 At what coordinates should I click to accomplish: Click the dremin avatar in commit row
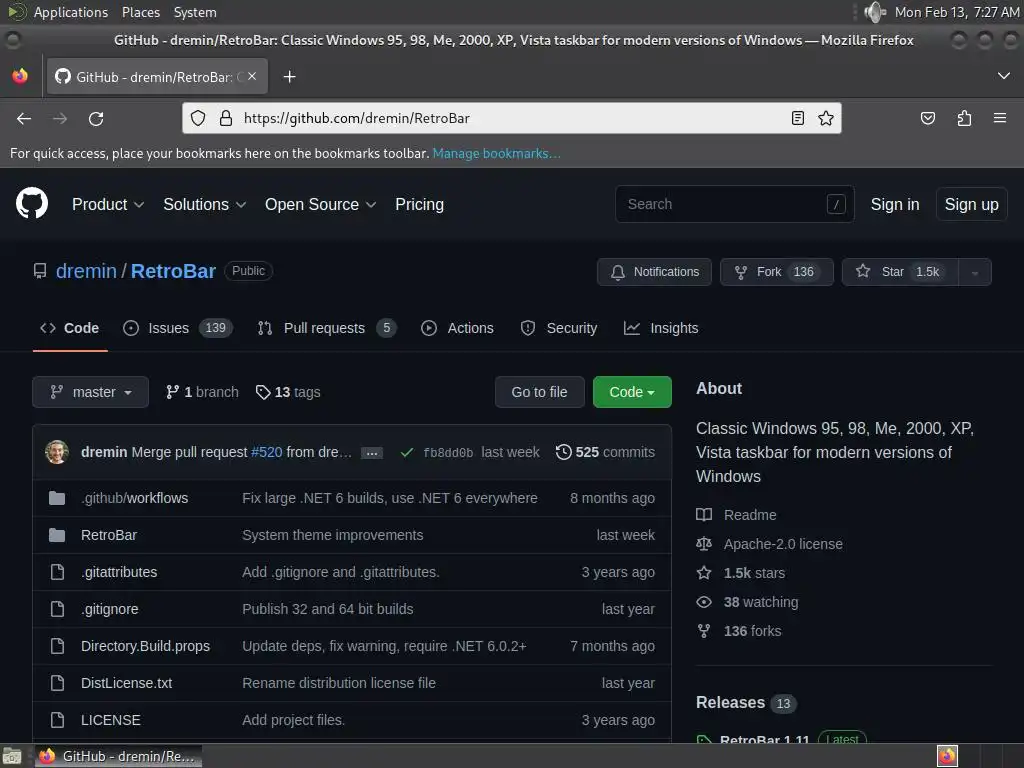coord(57,452)
